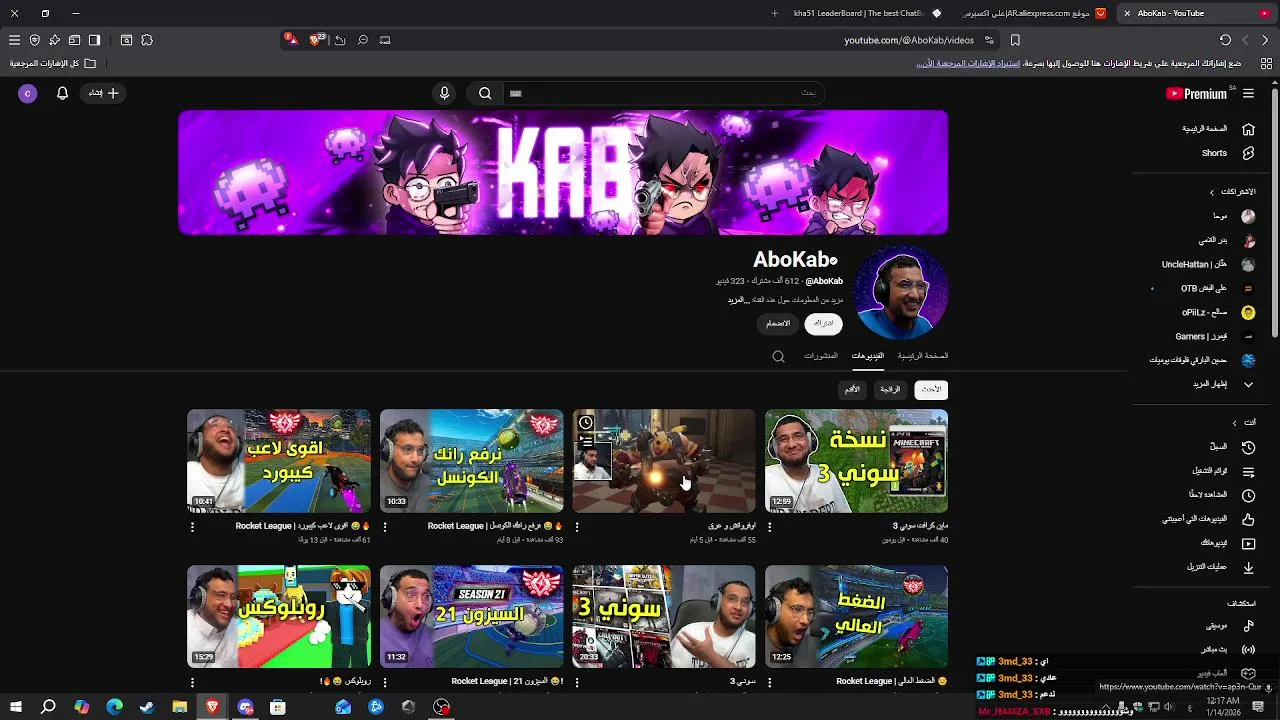Toggle the browser sidebar panel icon
Screen dimensions: 1280x720
point(94,40)
